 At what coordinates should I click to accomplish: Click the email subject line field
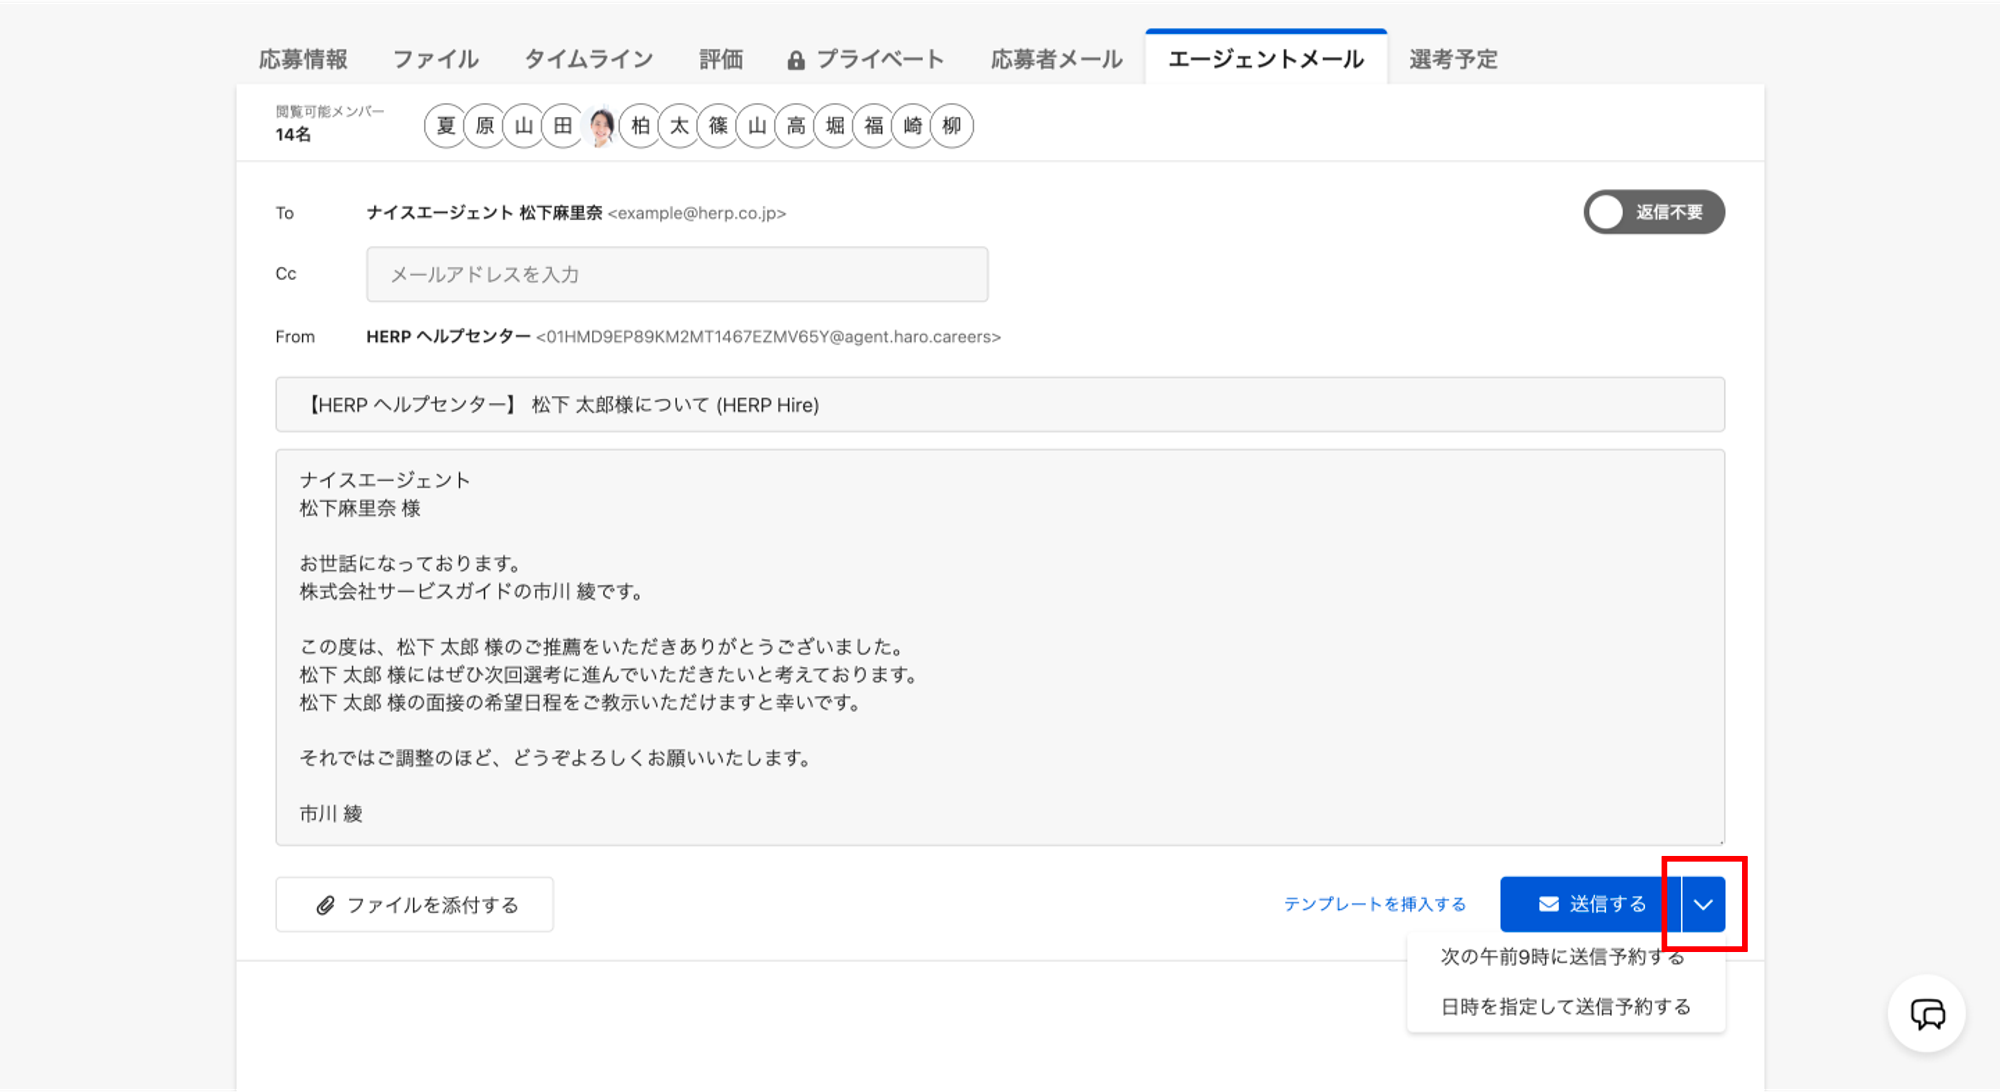(x=1000, y=405)
